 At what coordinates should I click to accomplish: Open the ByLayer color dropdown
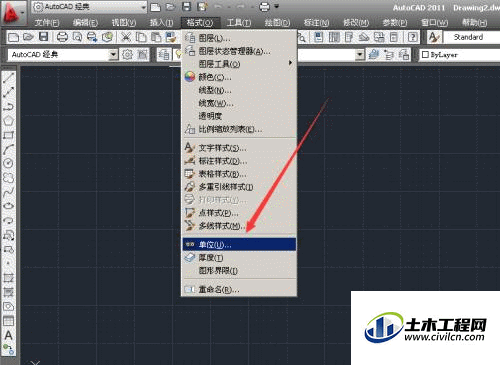tap(460, 54)
